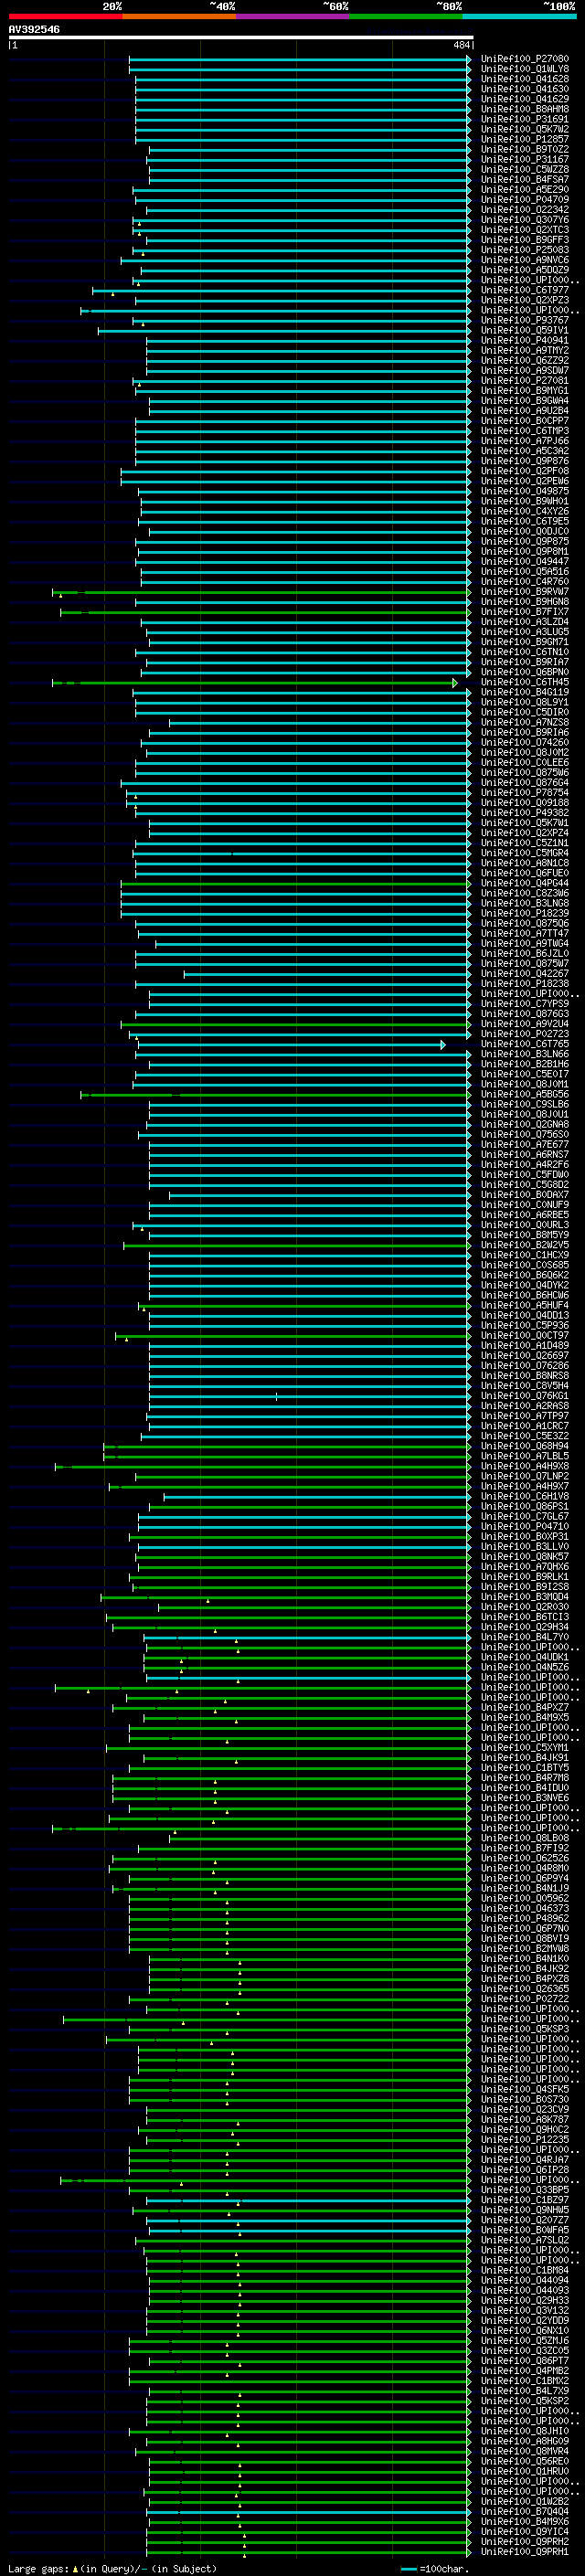Select hit label UniRef100_Q9P876
585x2576 pixels.
tap(524, 461)
